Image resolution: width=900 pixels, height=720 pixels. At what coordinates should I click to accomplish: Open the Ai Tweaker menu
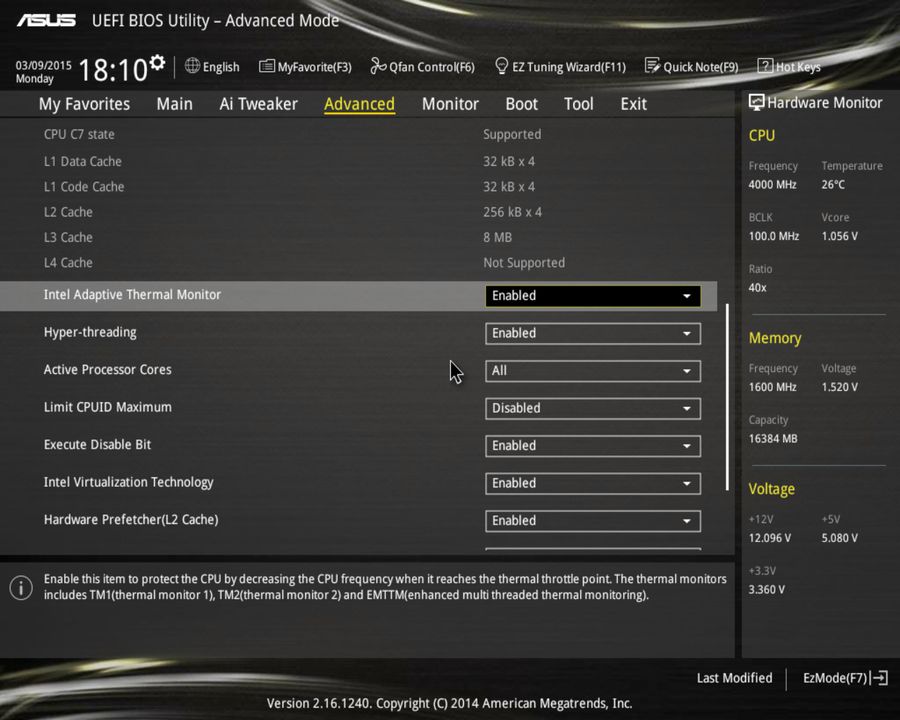click(x=258, y=103)
